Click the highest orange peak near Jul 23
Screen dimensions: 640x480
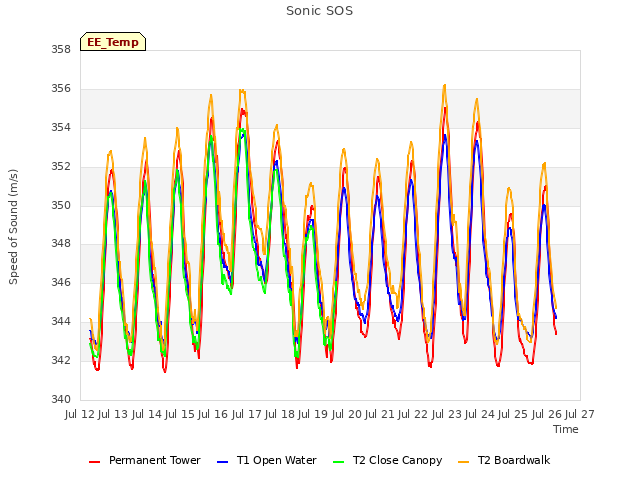tap(444, 85)
